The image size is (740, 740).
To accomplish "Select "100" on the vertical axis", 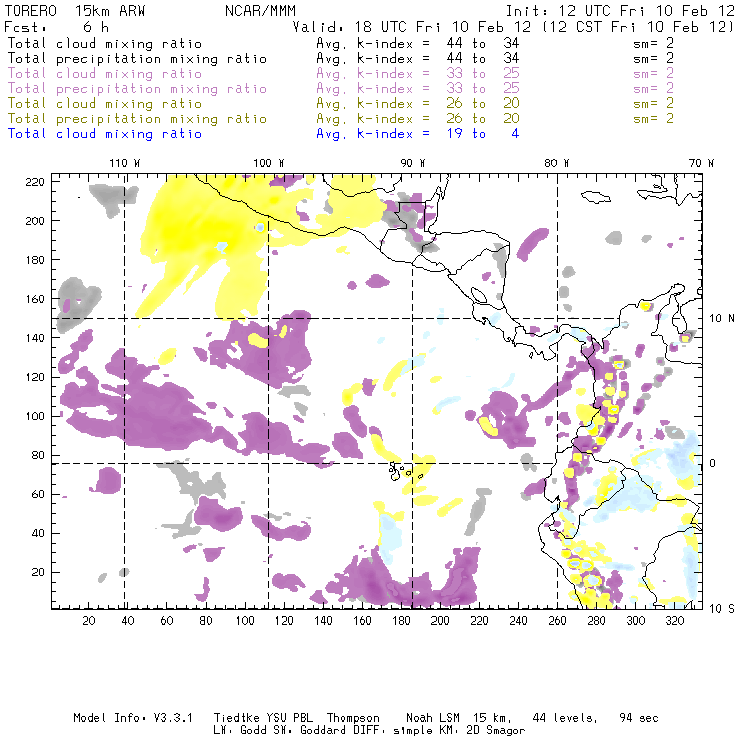I will [34, 416].
